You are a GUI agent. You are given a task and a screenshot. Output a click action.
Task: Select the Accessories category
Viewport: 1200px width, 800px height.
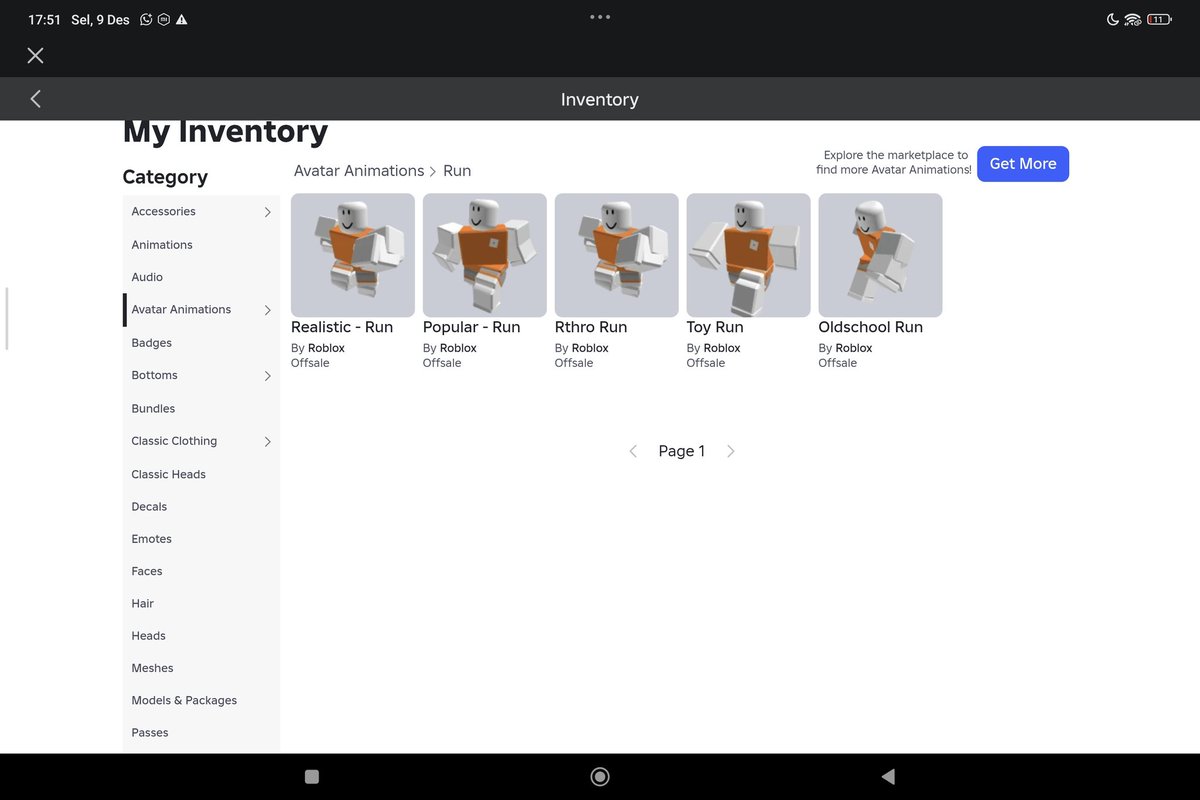click(201, 212)
